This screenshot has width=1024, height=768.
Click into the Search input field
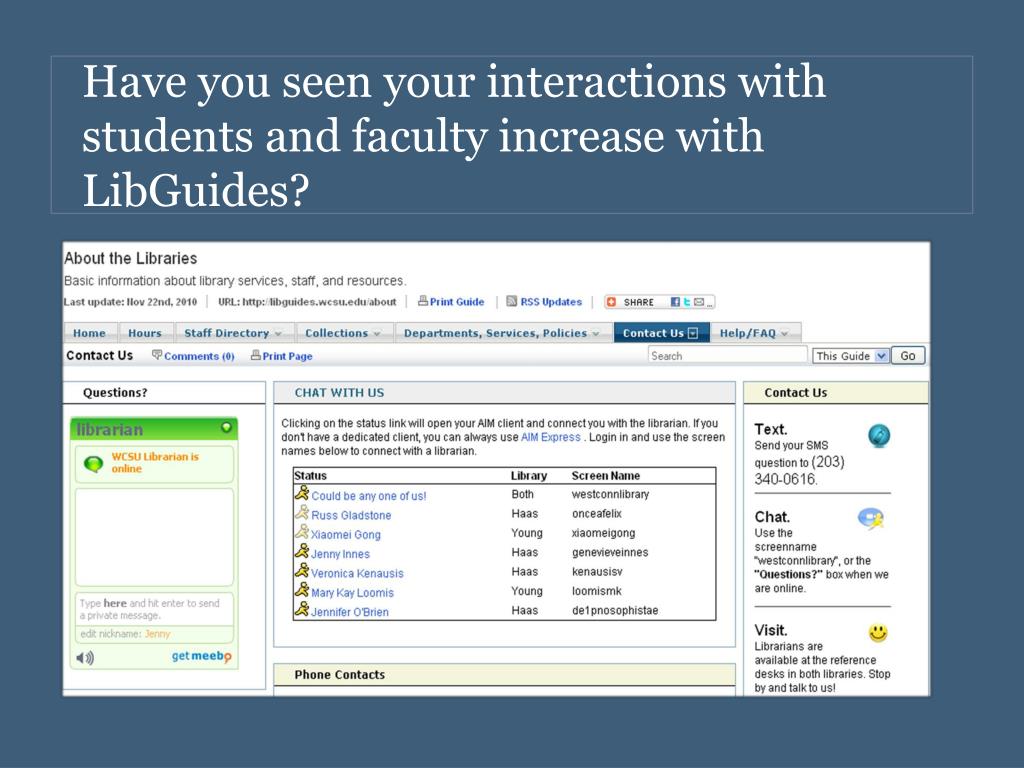pos(728,355)
